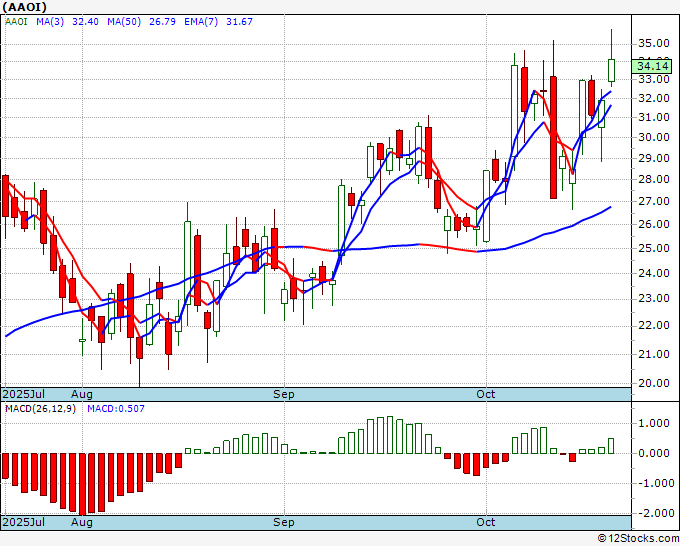Screen dimensions: 680x546
Task: Click the 20.00 price axis label
Action: (x=653, y=383)
